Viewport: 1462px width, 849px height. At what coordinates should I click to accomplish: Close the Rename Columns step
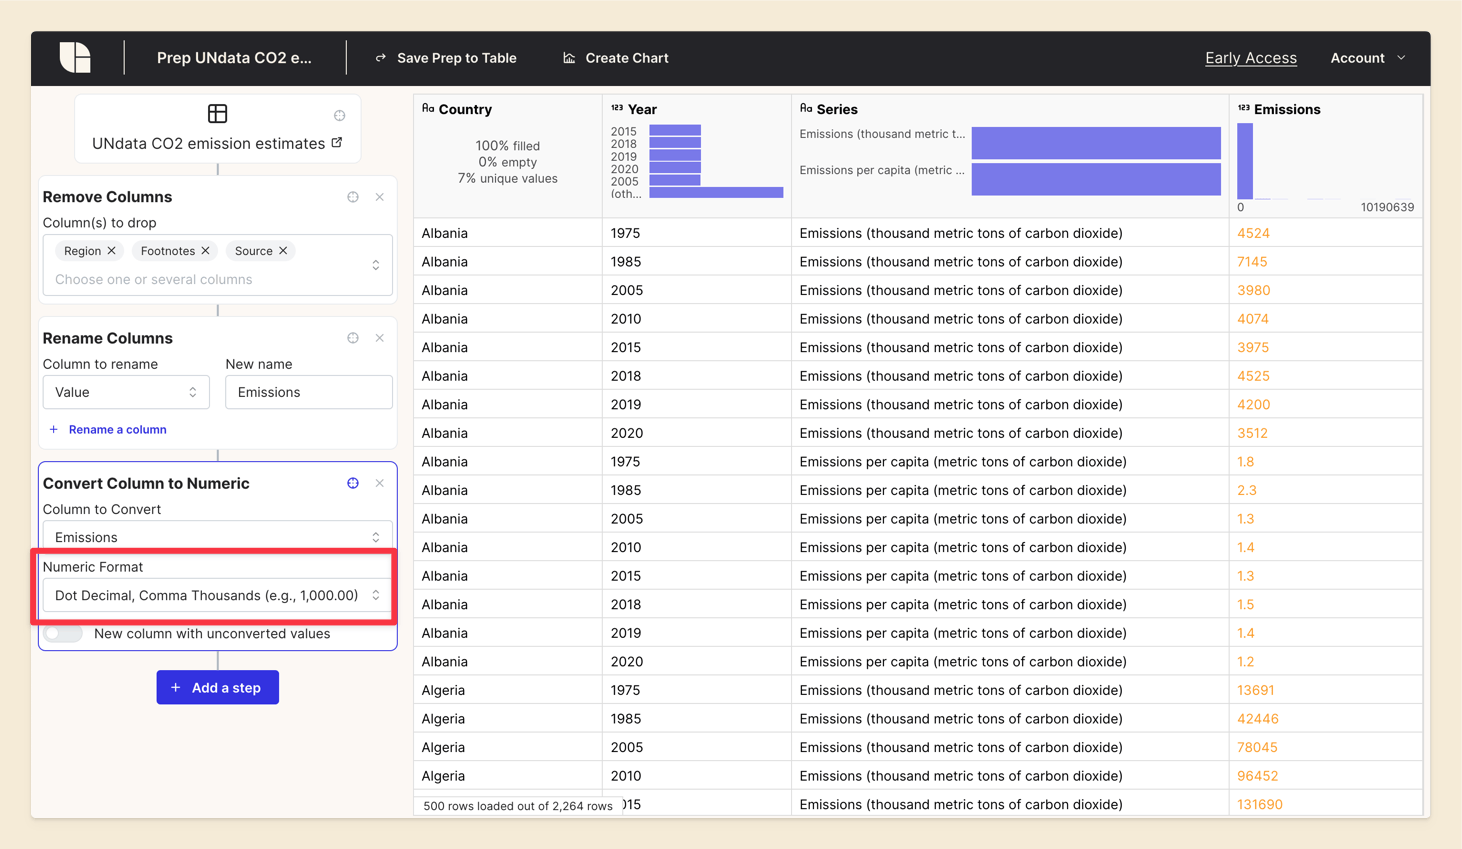pyautogui.click(x=380, y=338)
